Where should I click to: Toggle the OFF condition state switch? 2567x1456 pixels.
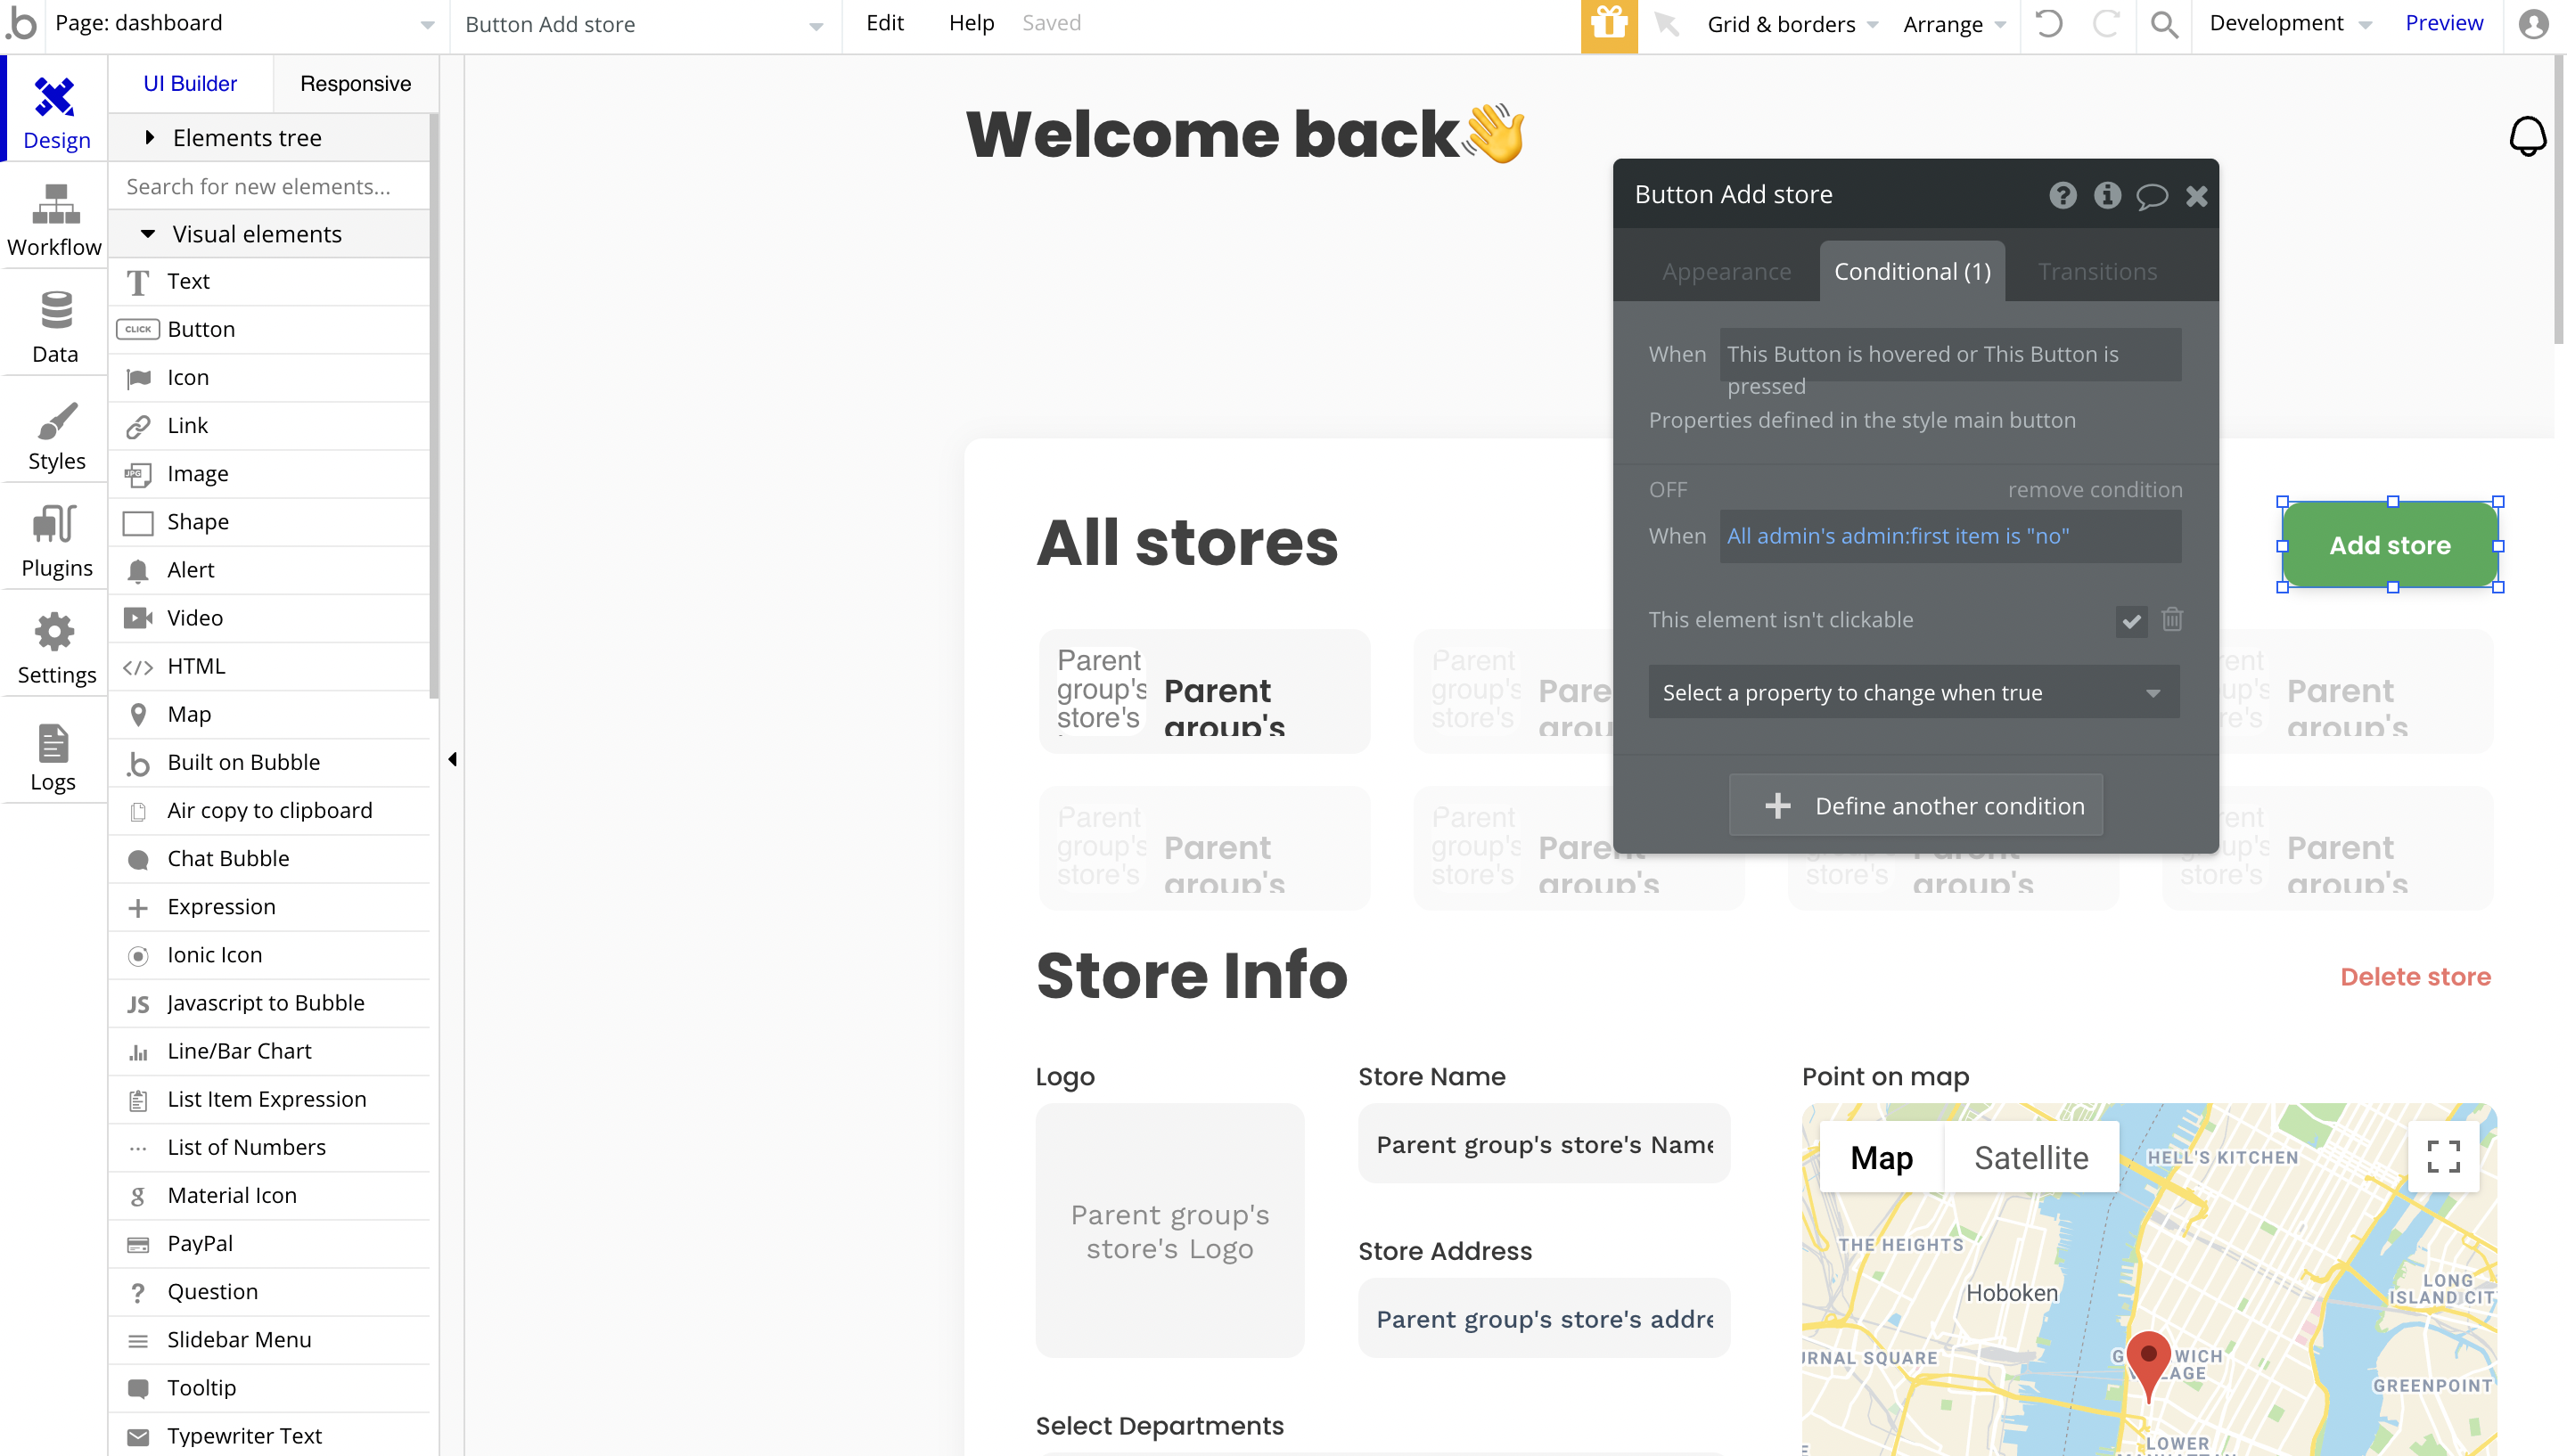point(1667,490)
